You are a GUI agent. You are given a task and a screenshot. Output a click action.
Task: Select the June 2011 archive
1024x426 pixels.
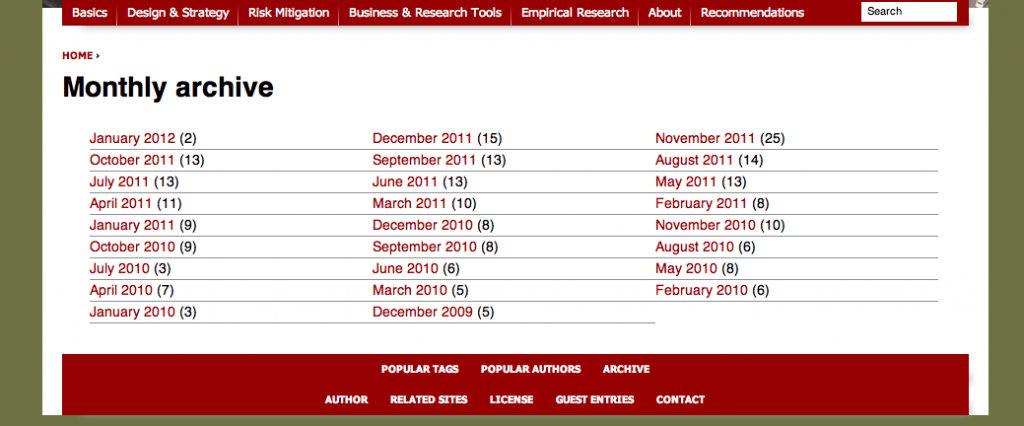(x=405, y=182)
